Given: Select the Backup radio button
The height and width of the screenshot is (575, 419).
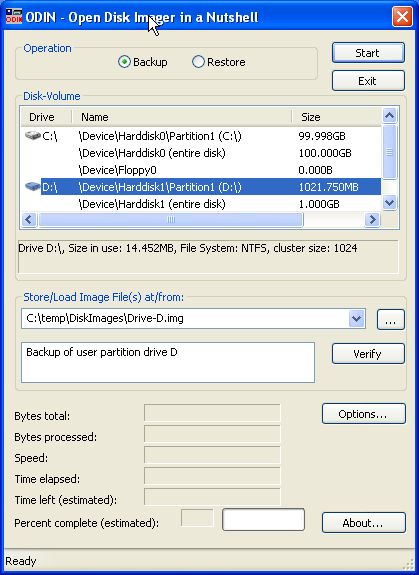Looking at the screenshot, I should (x=124, y=62).
